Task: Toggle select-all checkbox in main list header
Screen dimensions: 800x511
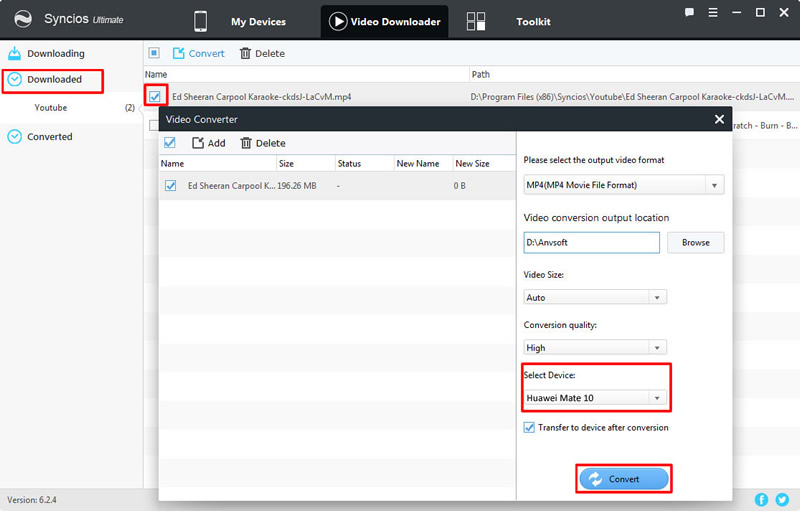Action: pos(154,53)
